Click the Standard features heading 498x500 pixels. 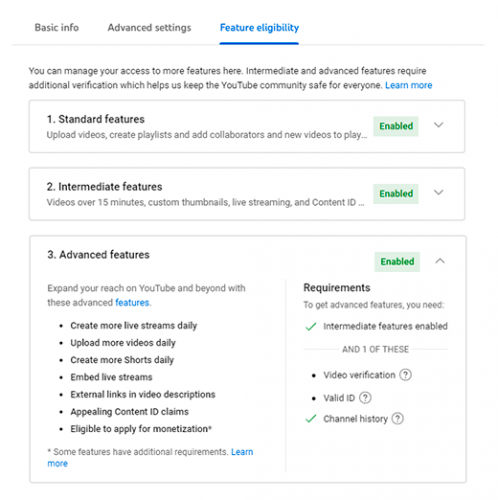pos(96,119)
